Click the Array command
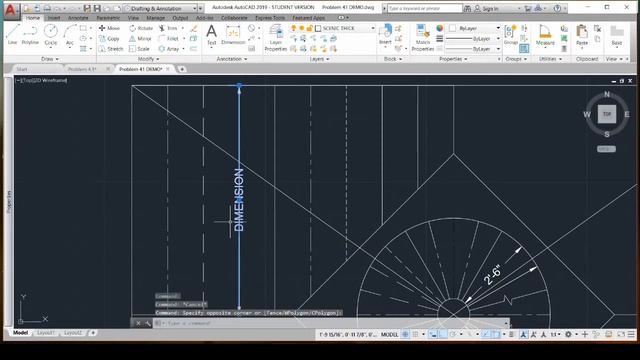This screenshot has width=640, height=360. click(169, 49)
